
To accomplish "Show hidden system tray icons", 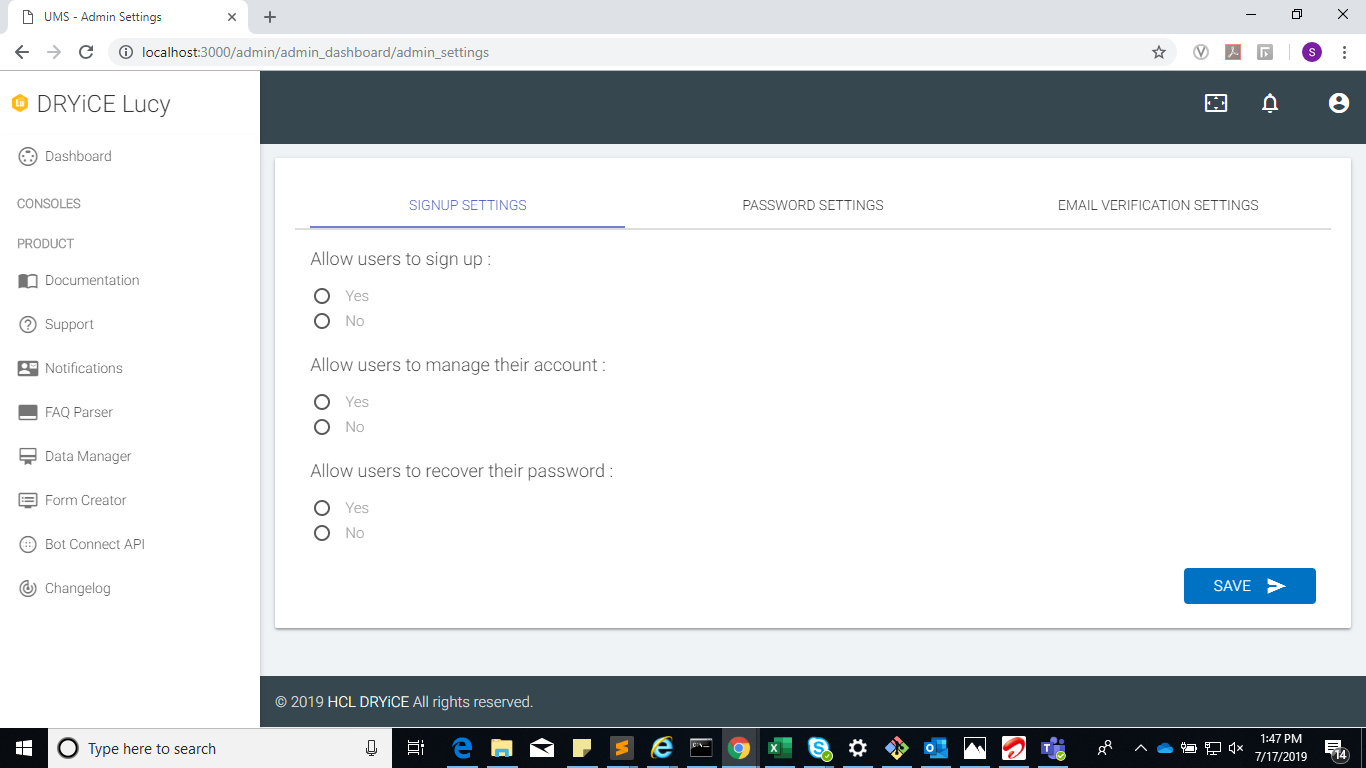I will pos(1140,748).
